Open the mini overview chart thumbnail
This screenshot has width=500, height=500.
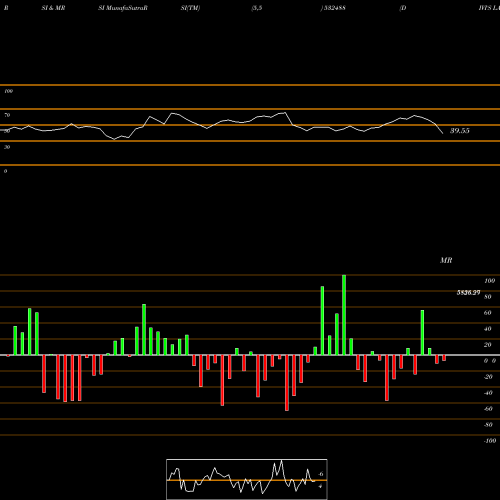coord(247,479)
